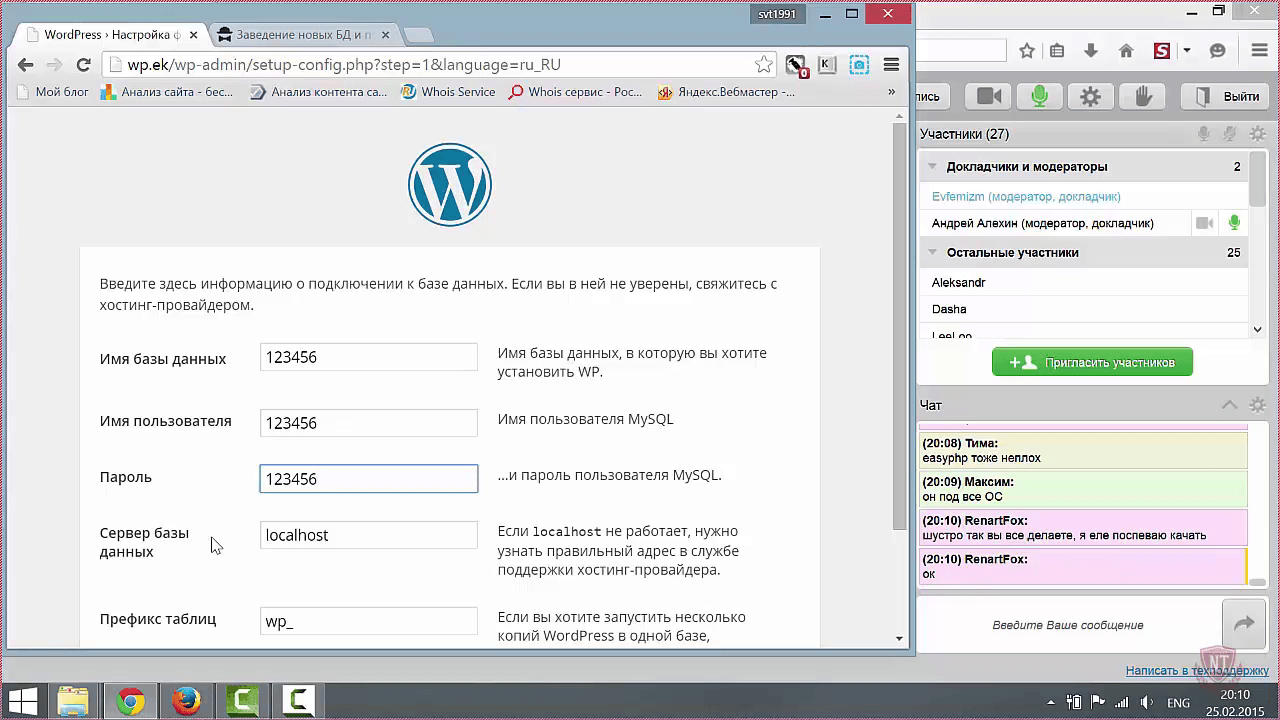The width and height of the screenshot is (1280, 720).
Task: Open the Участники panel settings gear
Action: [1257, 134]
